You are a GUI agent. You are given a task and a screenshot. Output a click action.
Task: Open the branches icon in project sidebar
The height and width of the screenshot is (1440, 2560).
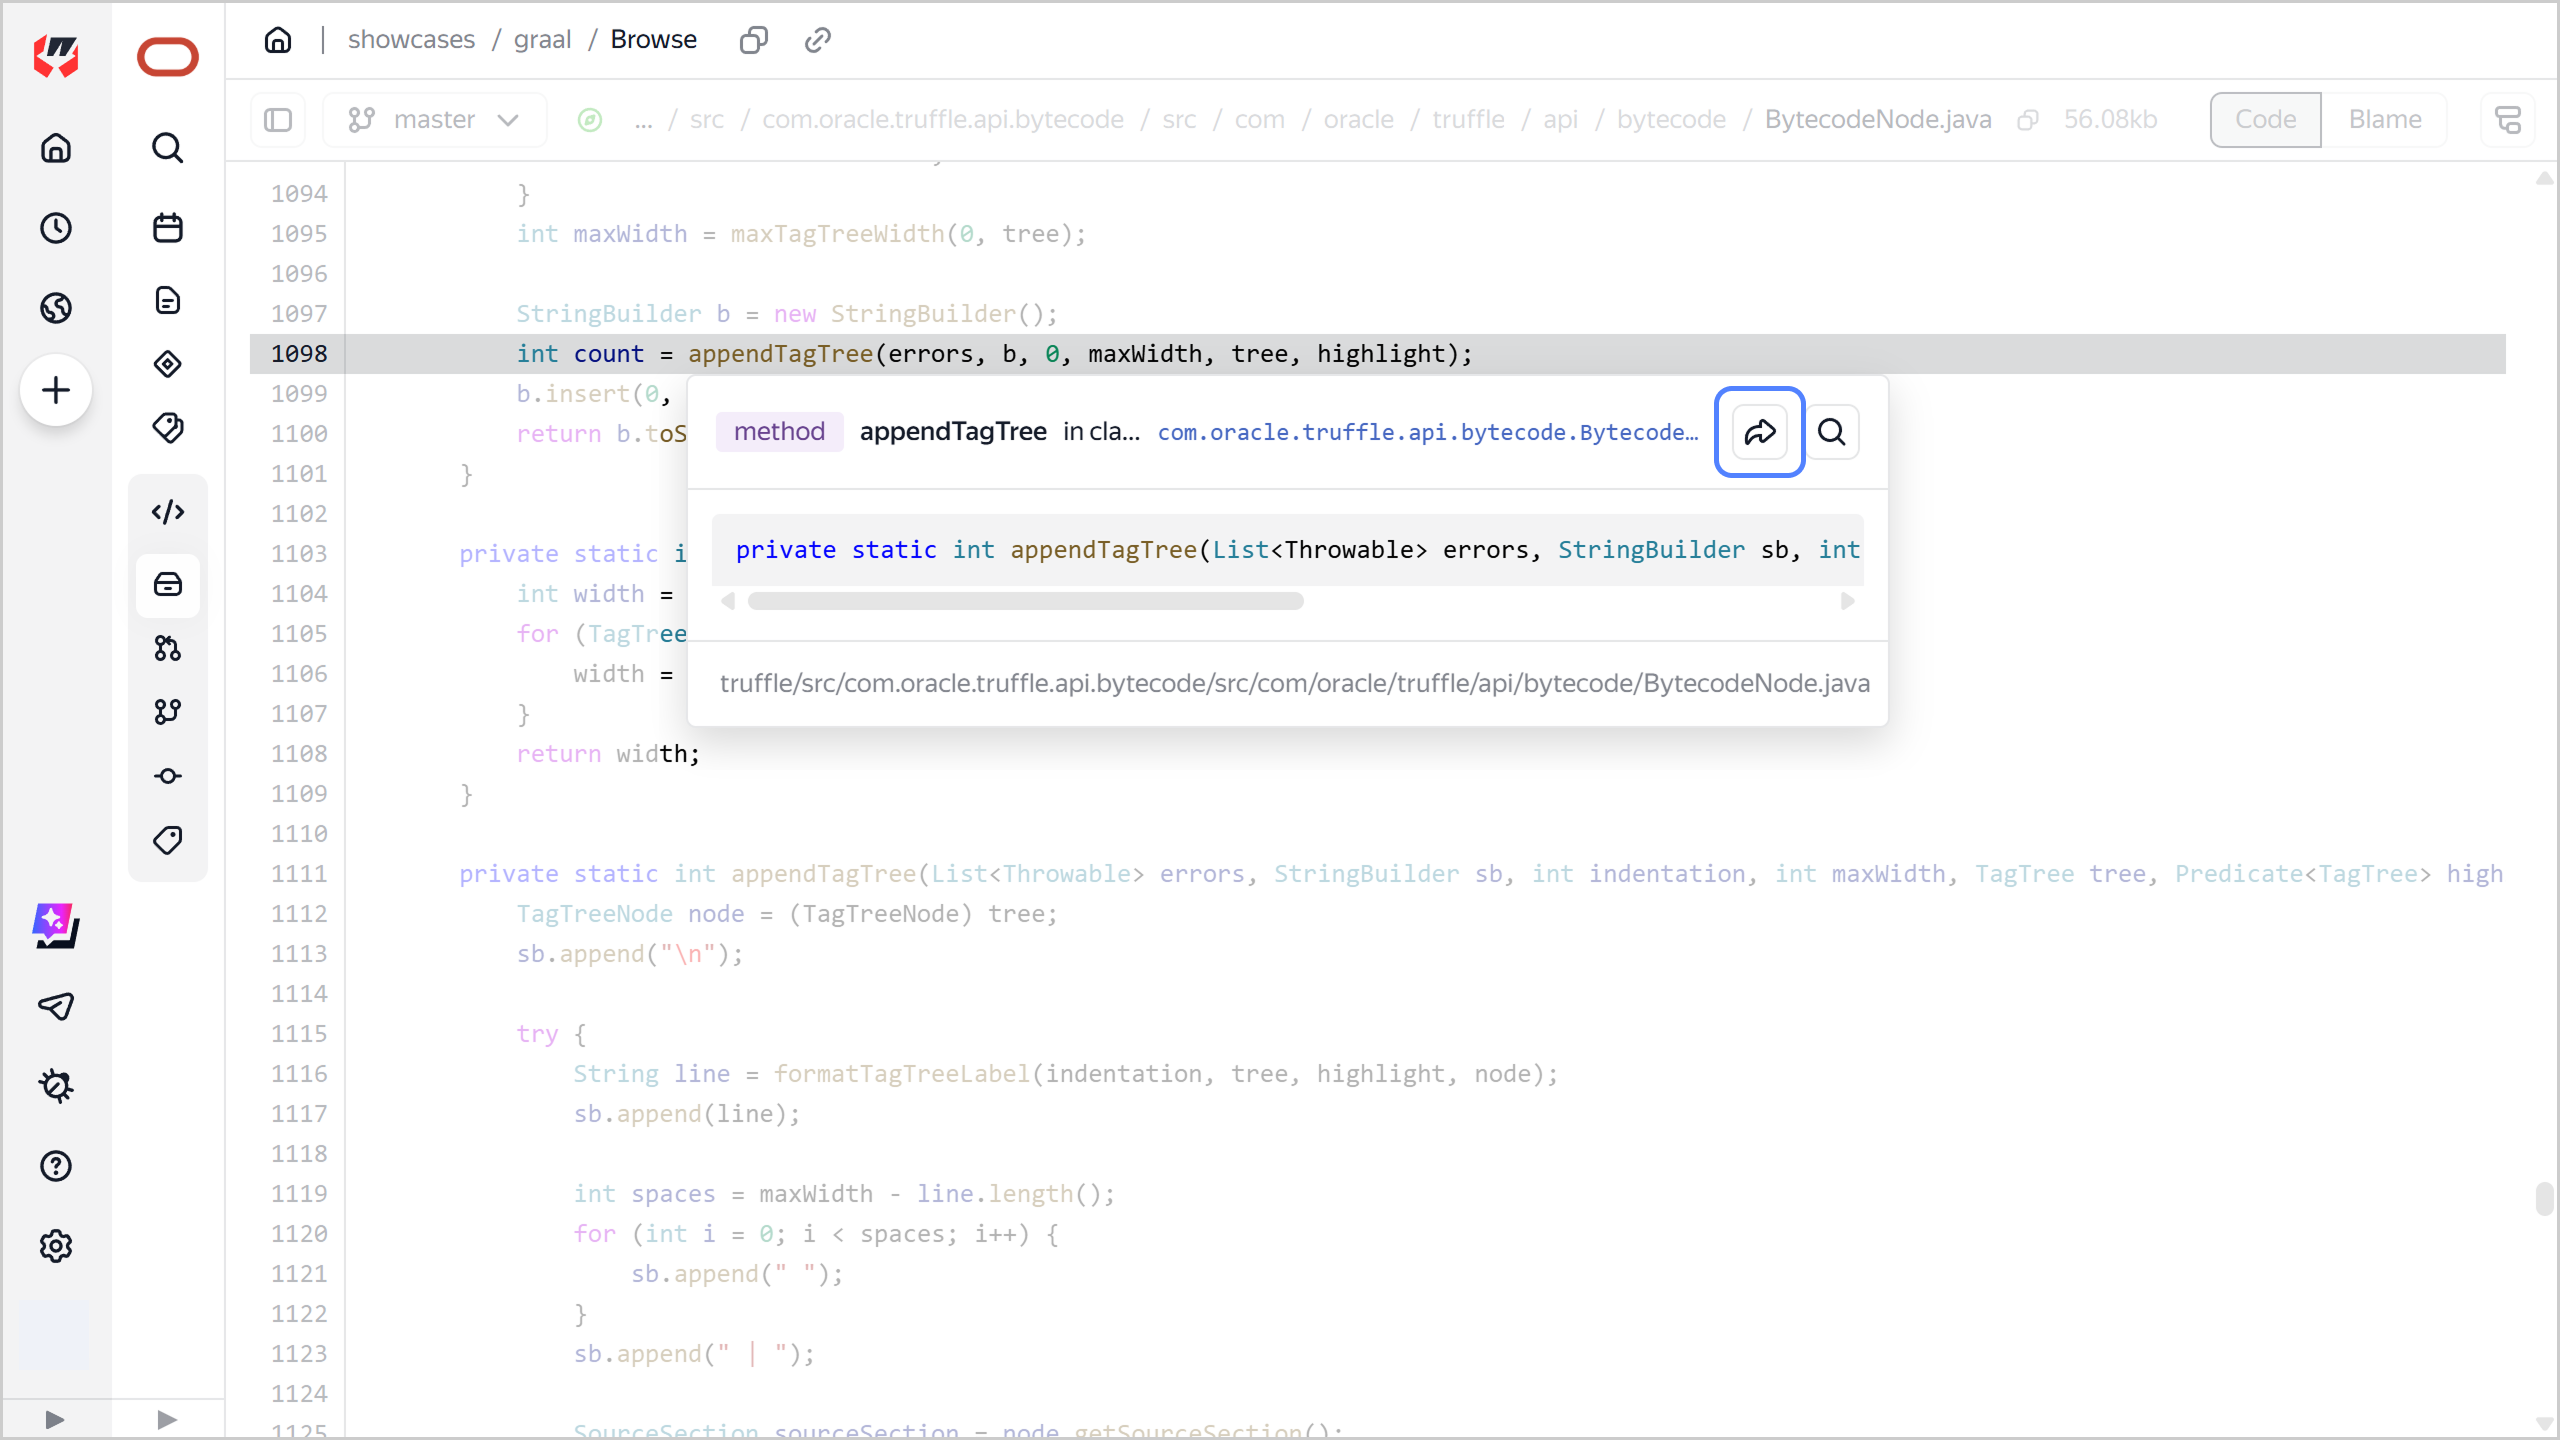(x=167, y=711)
